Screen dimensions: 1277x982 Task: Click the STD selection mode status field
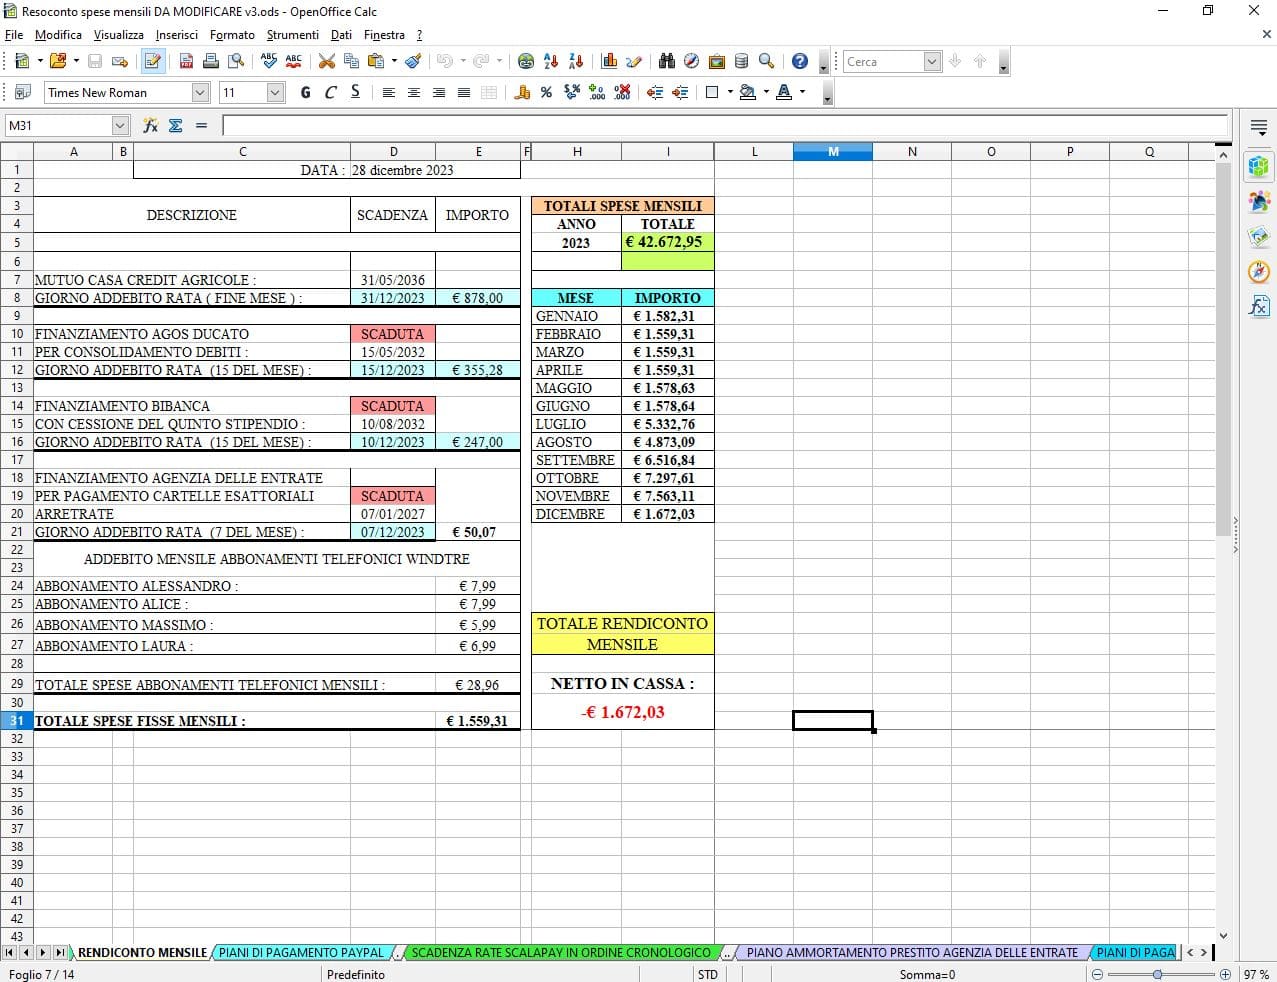pyautogui.click(x=707, y=974)
